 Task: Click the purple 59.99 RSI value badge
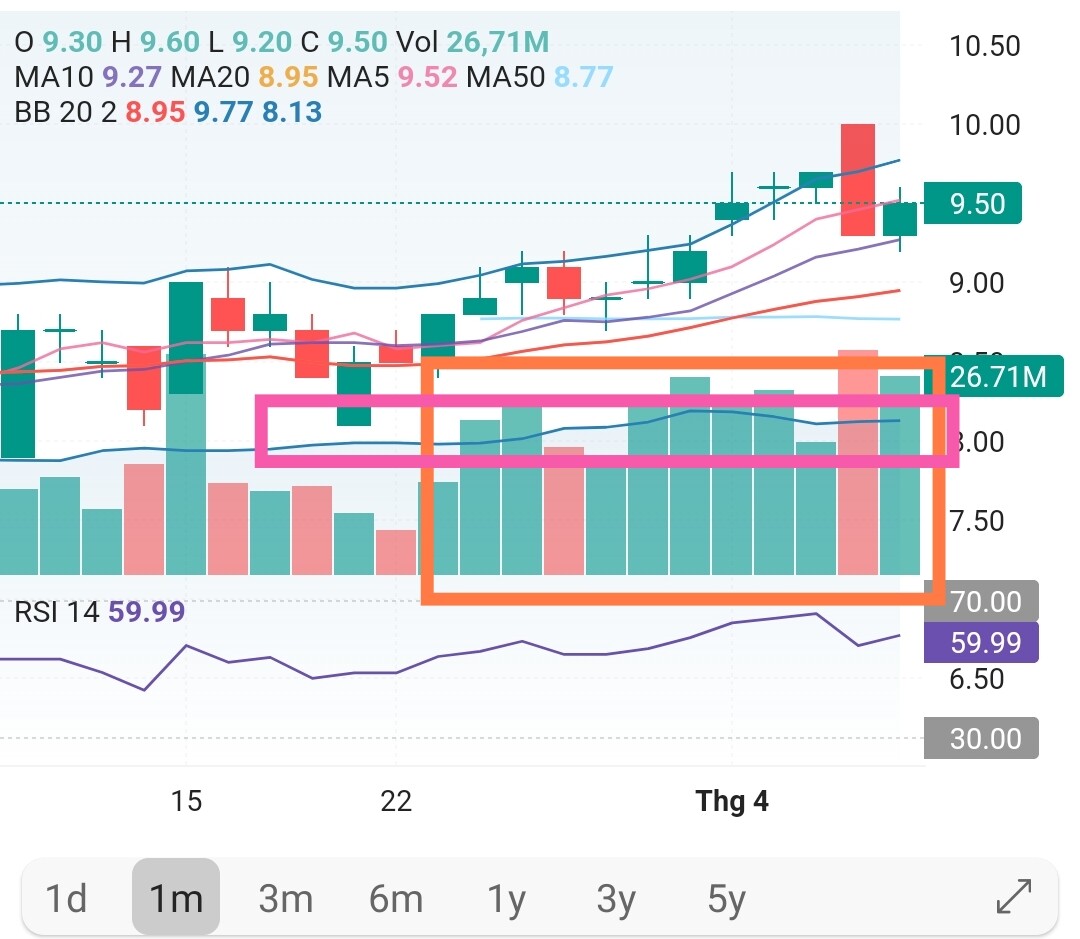click(x=985, y=642)
